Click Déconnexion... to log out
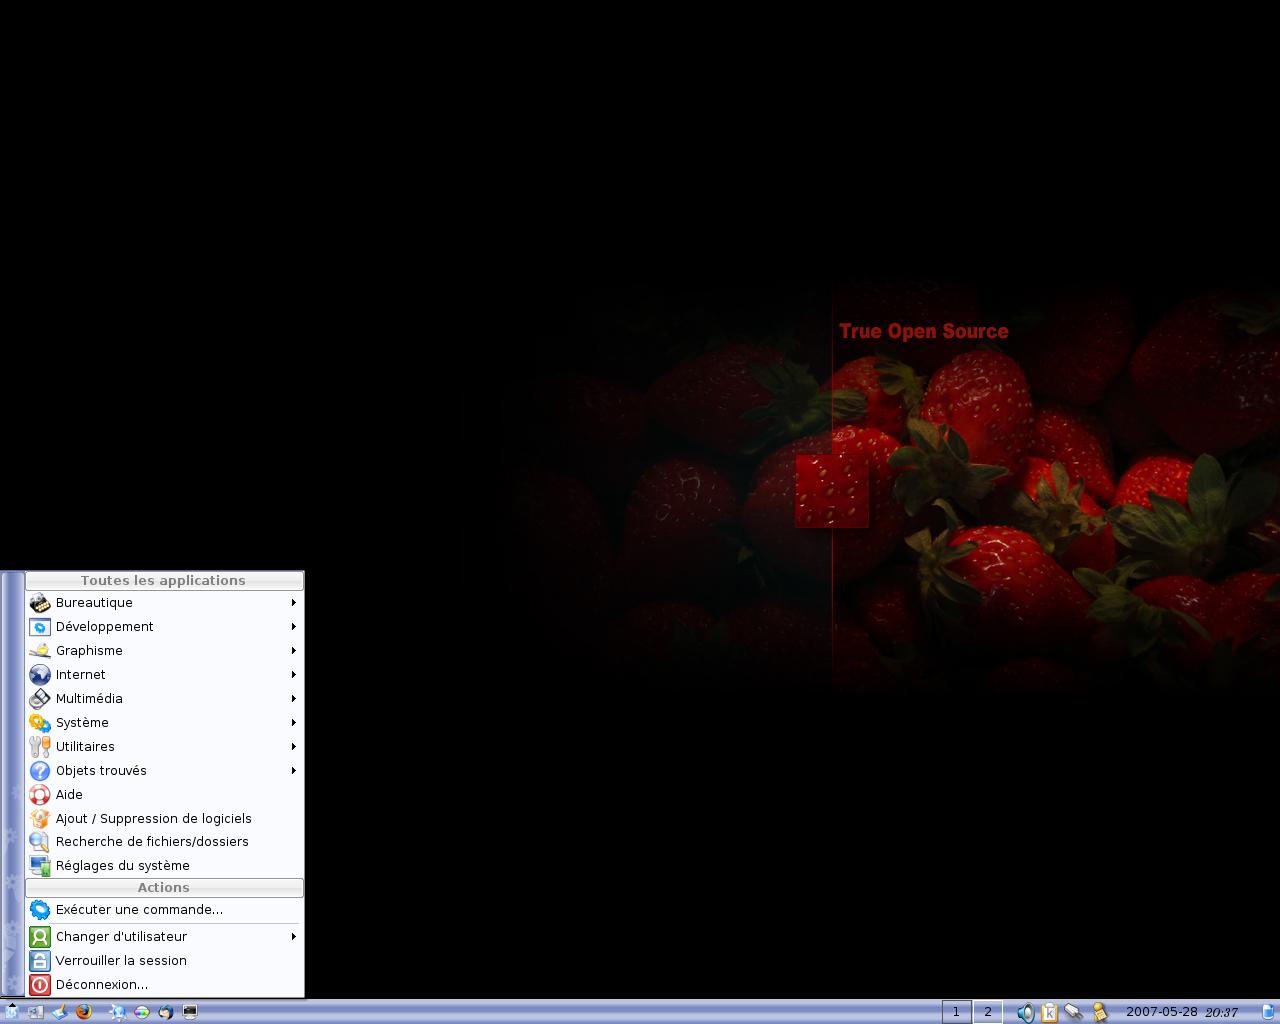This screenshot has width=1280, height=1024. click(x=164, y=985)
